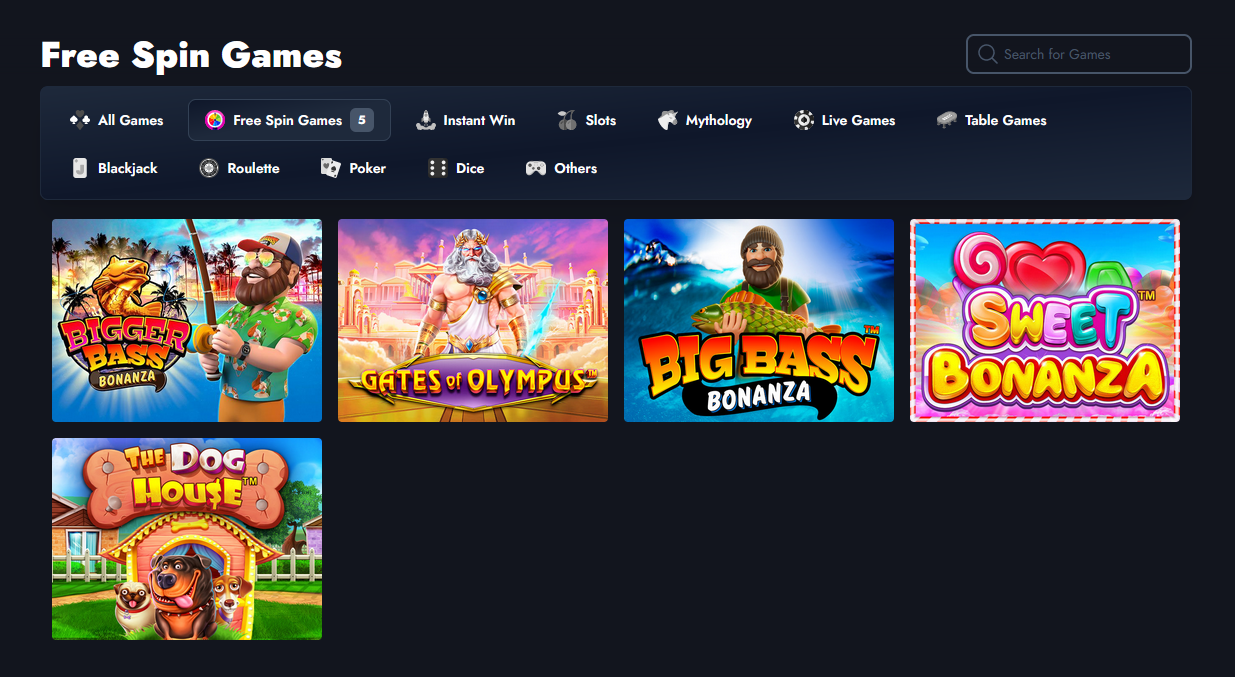Click the dice dots icon
Image resolution: width=1235 pixels, height=677 pixels.
click(438, 168)
